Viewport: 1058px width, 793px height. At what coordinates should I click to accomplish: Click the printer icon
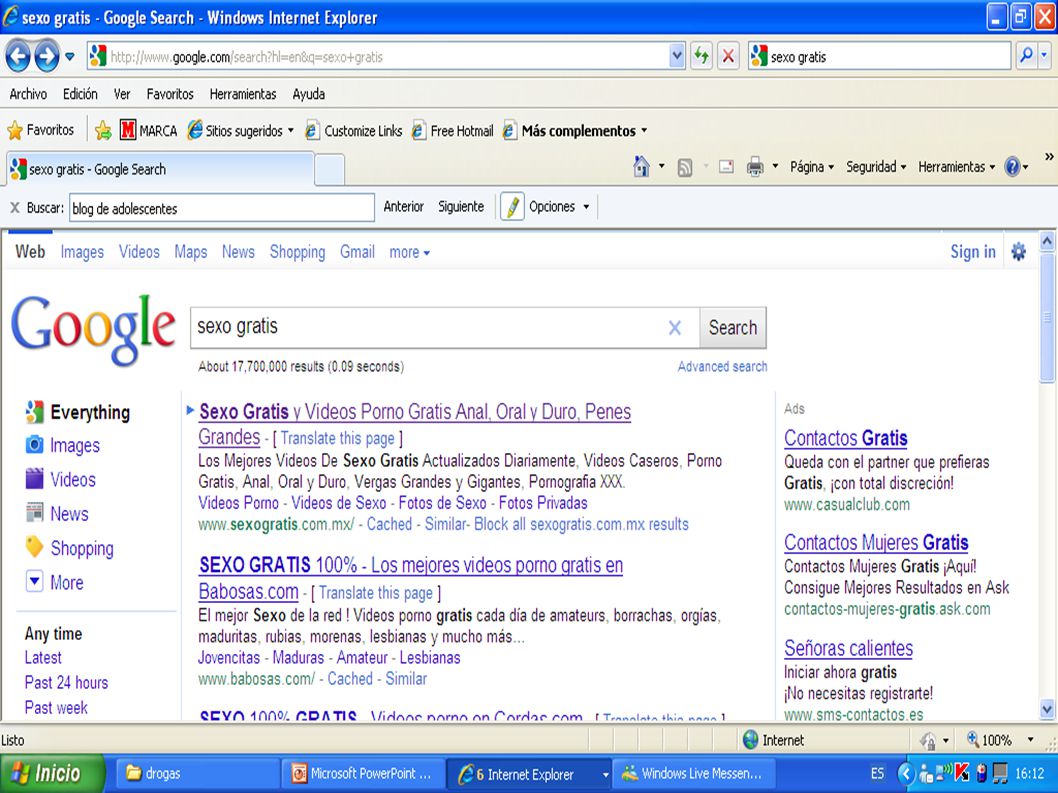point(755,167)
